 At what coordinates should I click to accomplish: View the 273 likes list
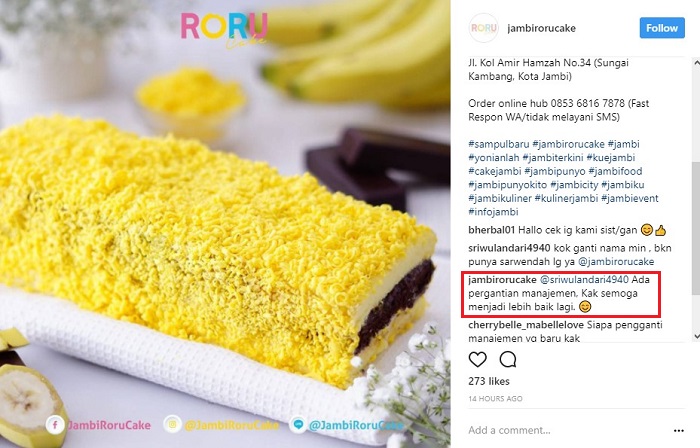tap(489, 382)
